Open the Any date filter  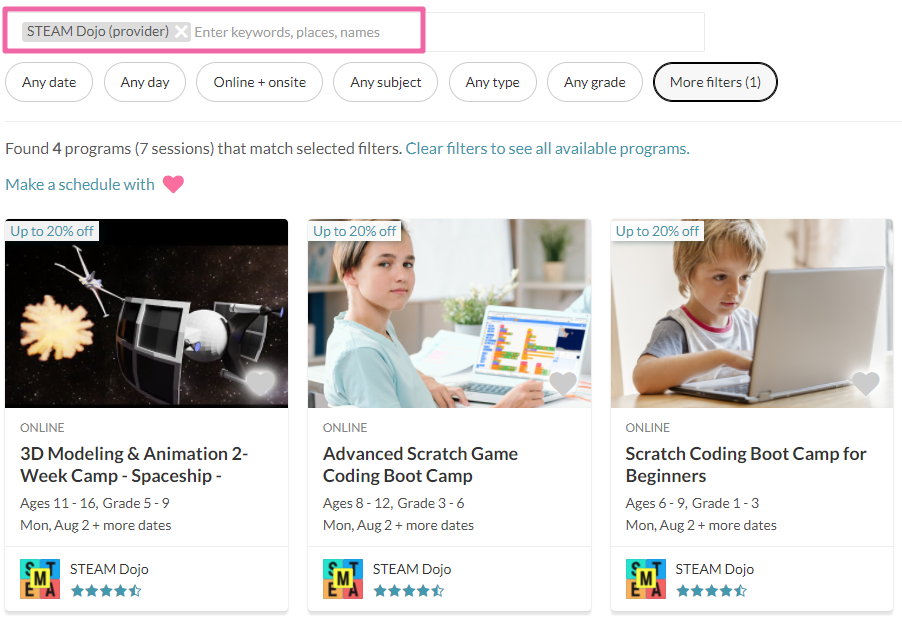click(x=49, y=82)
